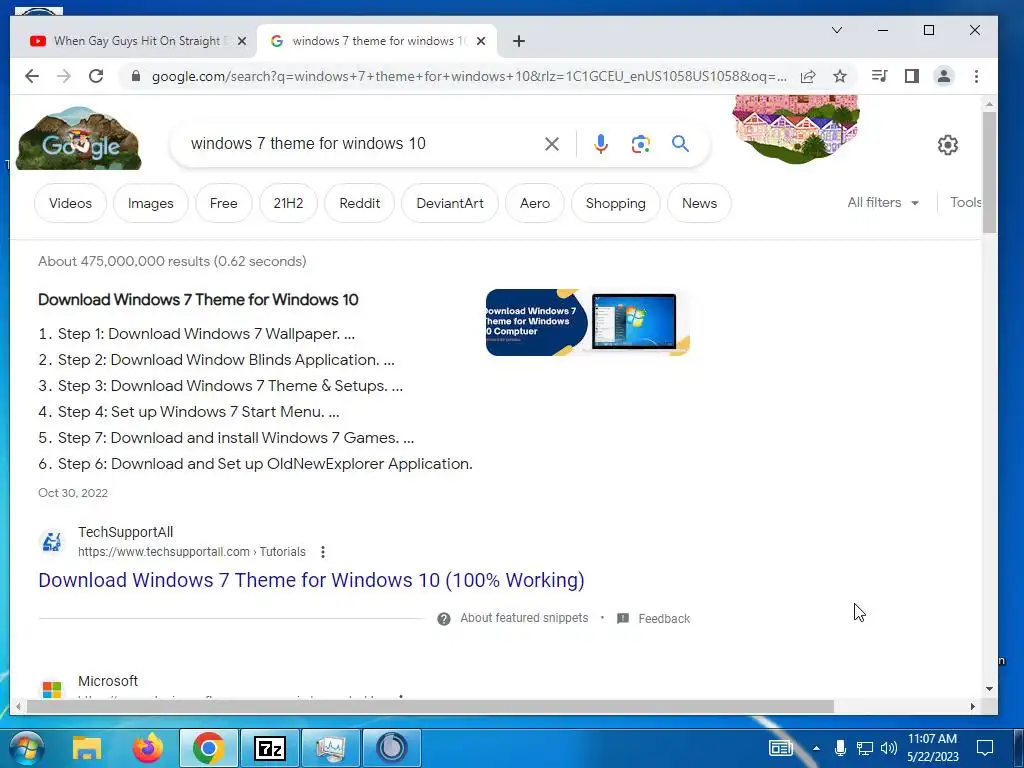
Task: Click the Microsoft result site name
Action: click(x=108, y=681)
